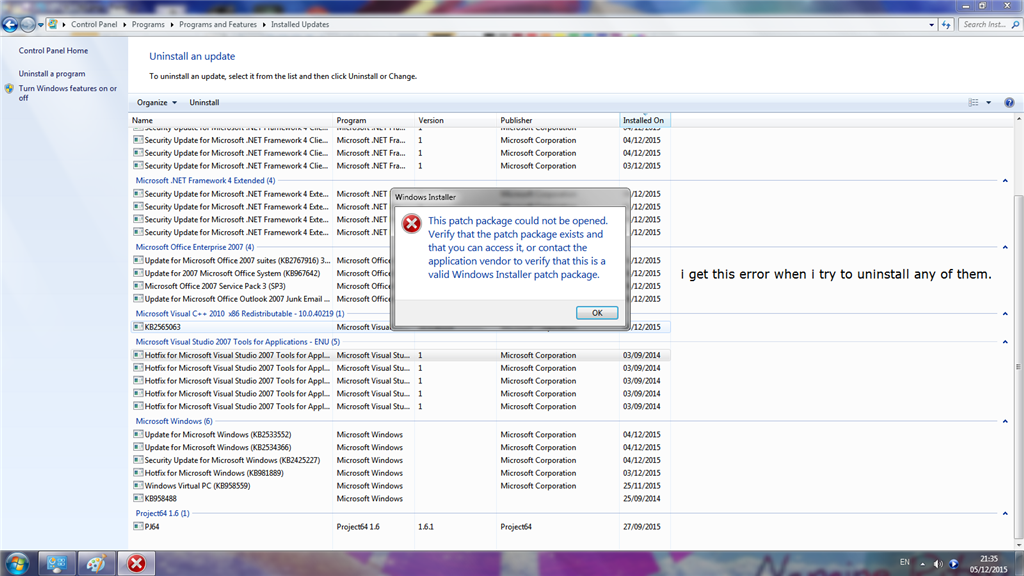The height and width of the screenshot is (576, 1024).
Task: Open recent pages dropdown beside navigation arrows
Action: [40, 25]
